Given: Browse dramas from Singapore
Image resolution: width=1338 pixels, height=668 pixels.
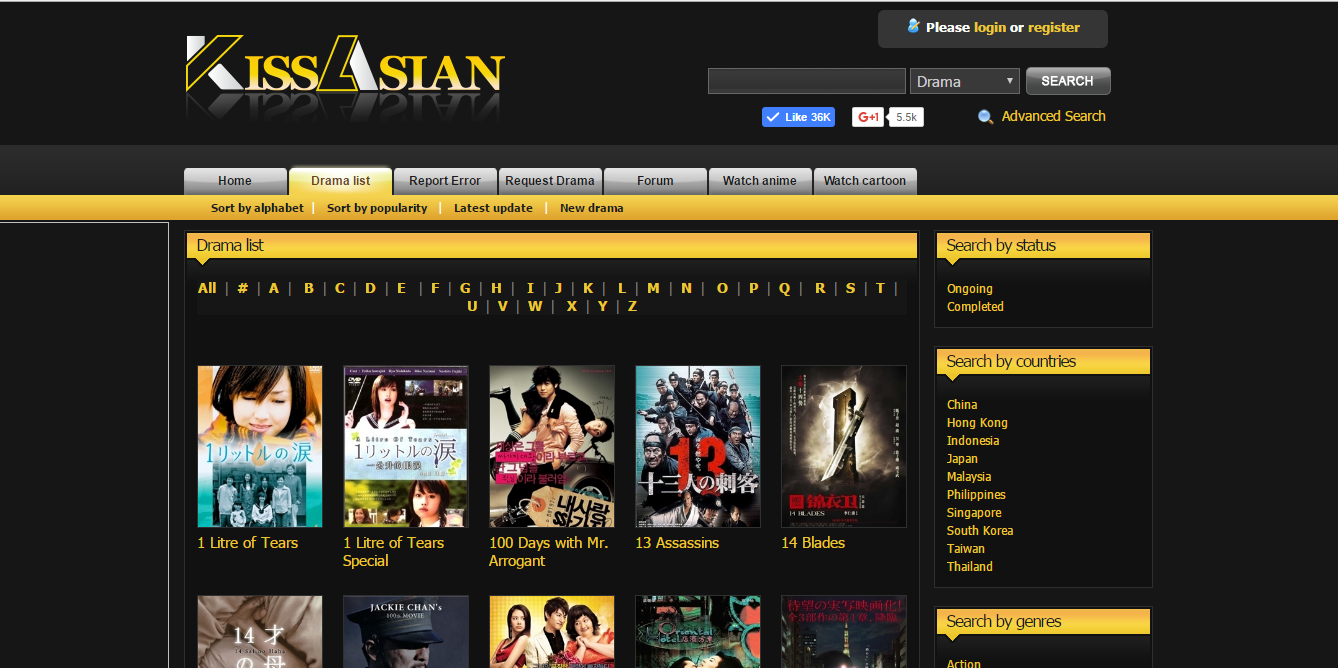Looking at the screenshot, I should click(974, 513).
